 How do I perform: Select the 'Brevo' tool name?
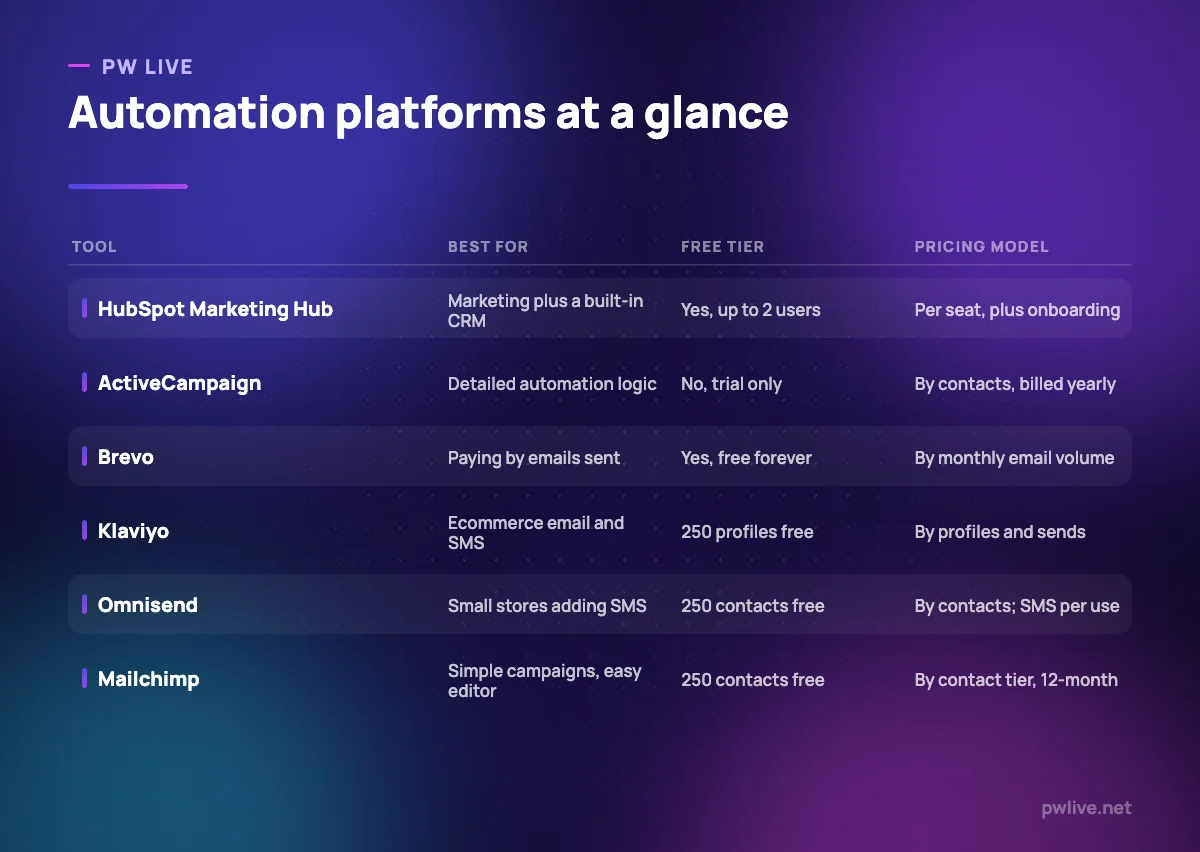pyautogui.click(x=126, y=457)
